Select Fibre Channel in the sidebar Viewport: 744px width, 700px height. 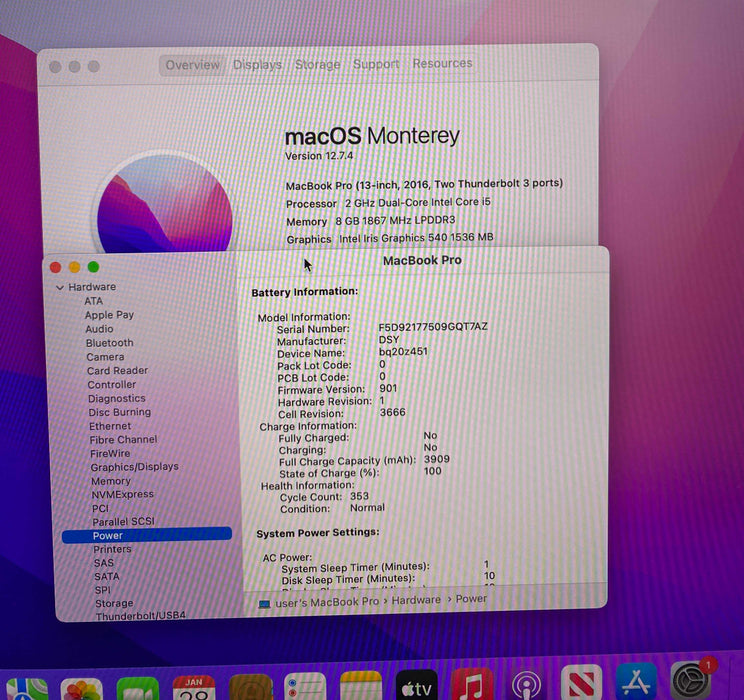pos(123,439)
